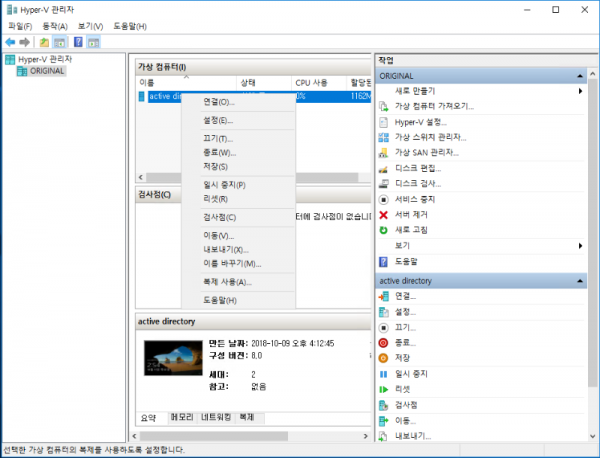This screenshot has height=458, width=600.
Task: Sort by the CPU 사용 column header
Action: [319, 83]
